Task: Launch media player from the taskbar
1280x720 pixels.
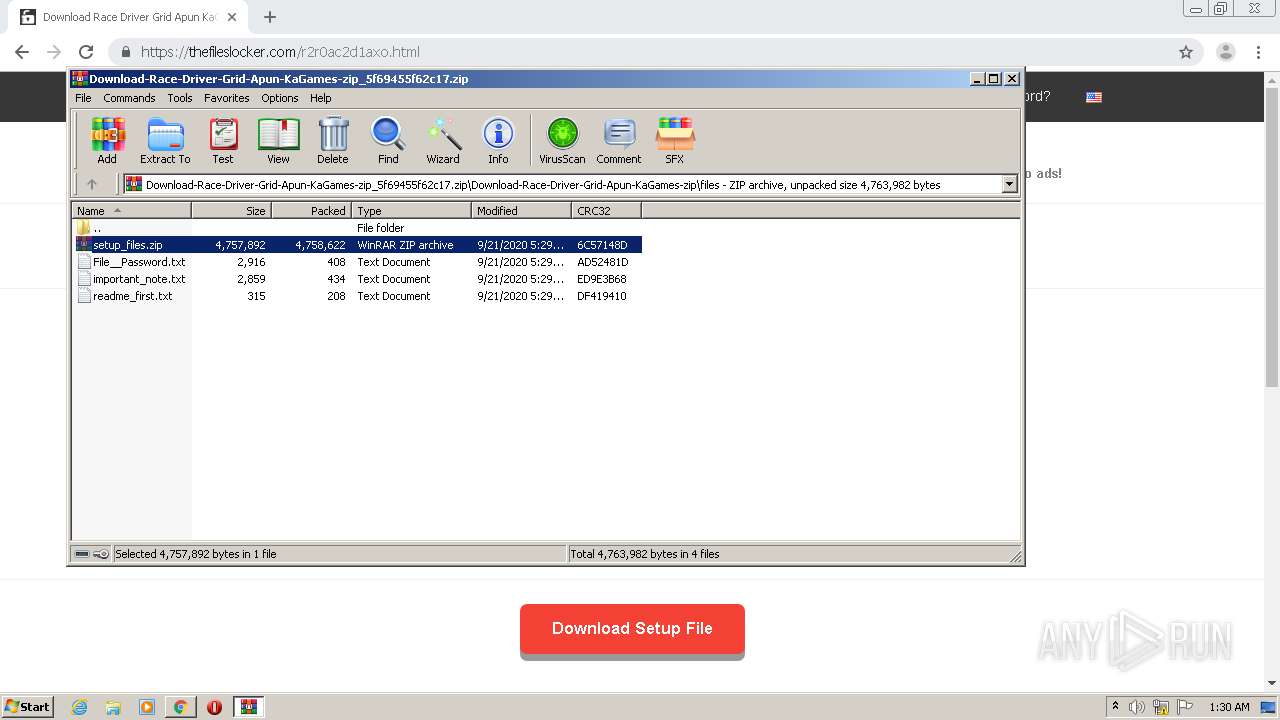Action: (x=147, y=707)
